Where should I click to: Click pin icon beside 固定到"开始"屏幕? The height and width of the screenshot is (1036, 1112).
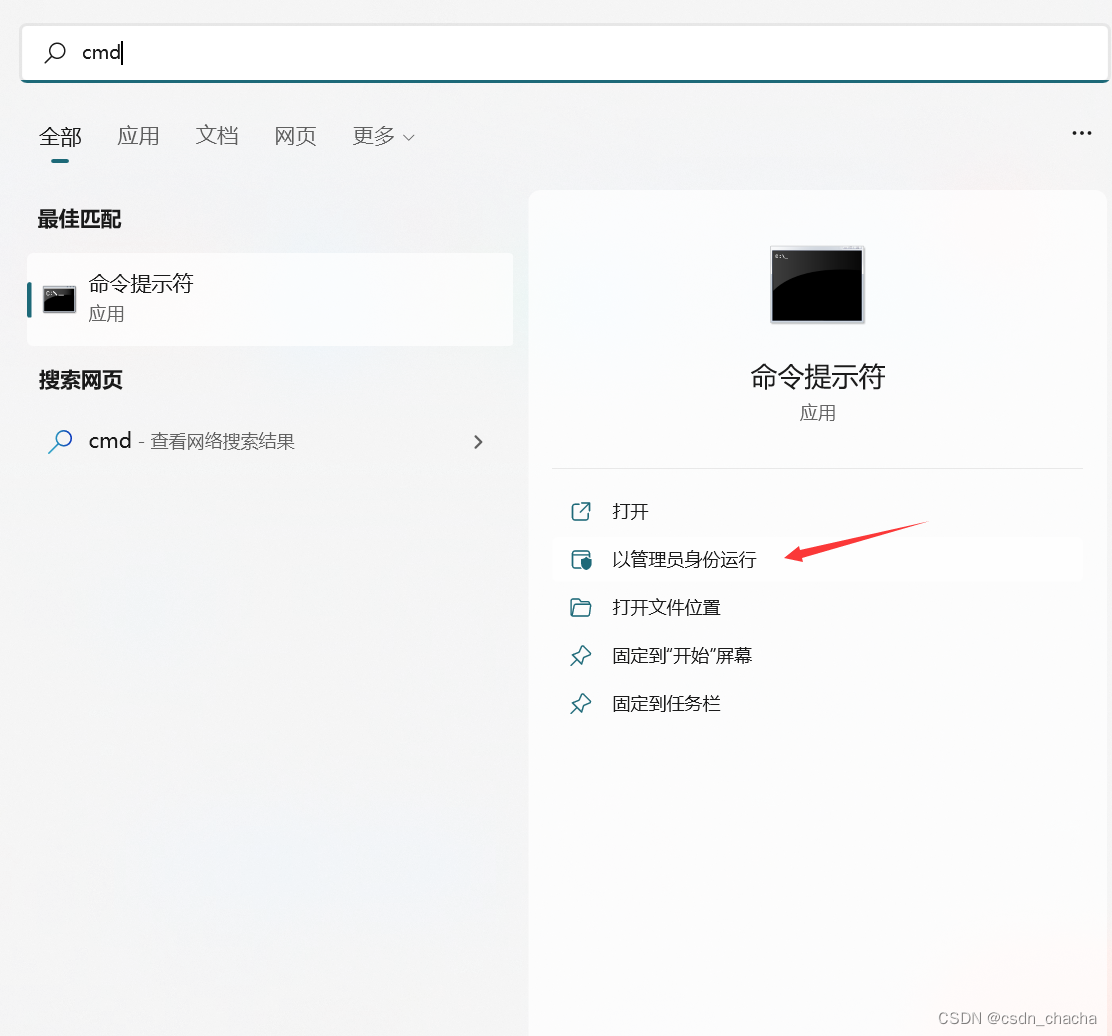[581, 656]
